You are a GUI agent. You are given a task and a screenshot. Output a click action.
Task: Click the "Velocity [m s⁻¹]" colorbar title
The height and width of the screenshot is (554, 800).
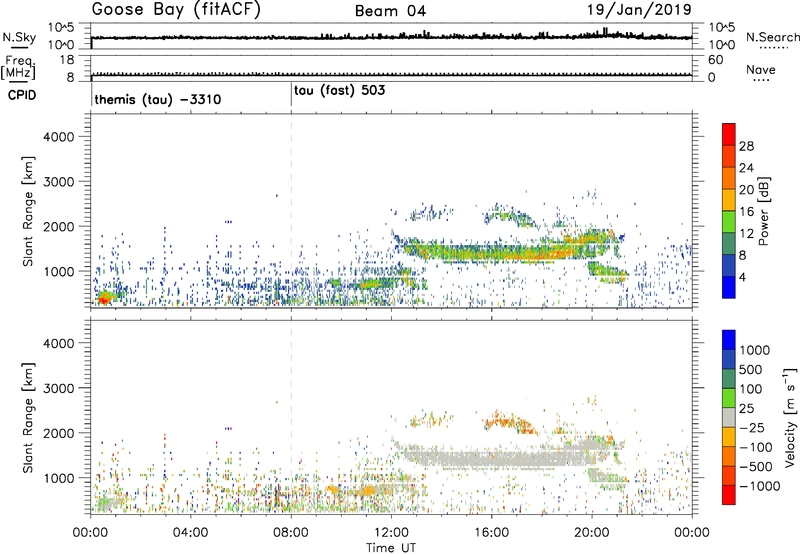tap(790, 417)
